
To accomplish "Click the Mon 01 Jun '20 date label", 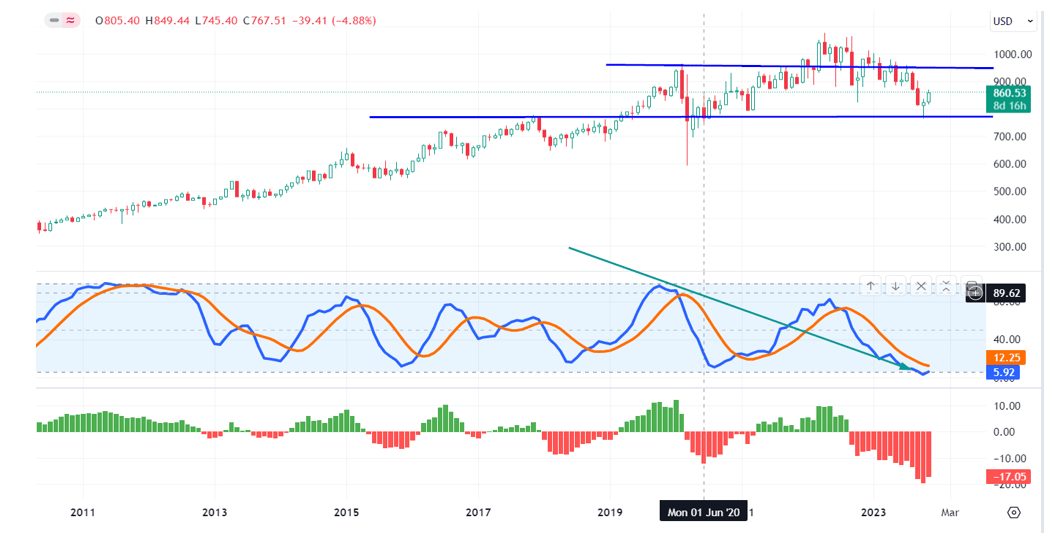I will tap(704, 512).
